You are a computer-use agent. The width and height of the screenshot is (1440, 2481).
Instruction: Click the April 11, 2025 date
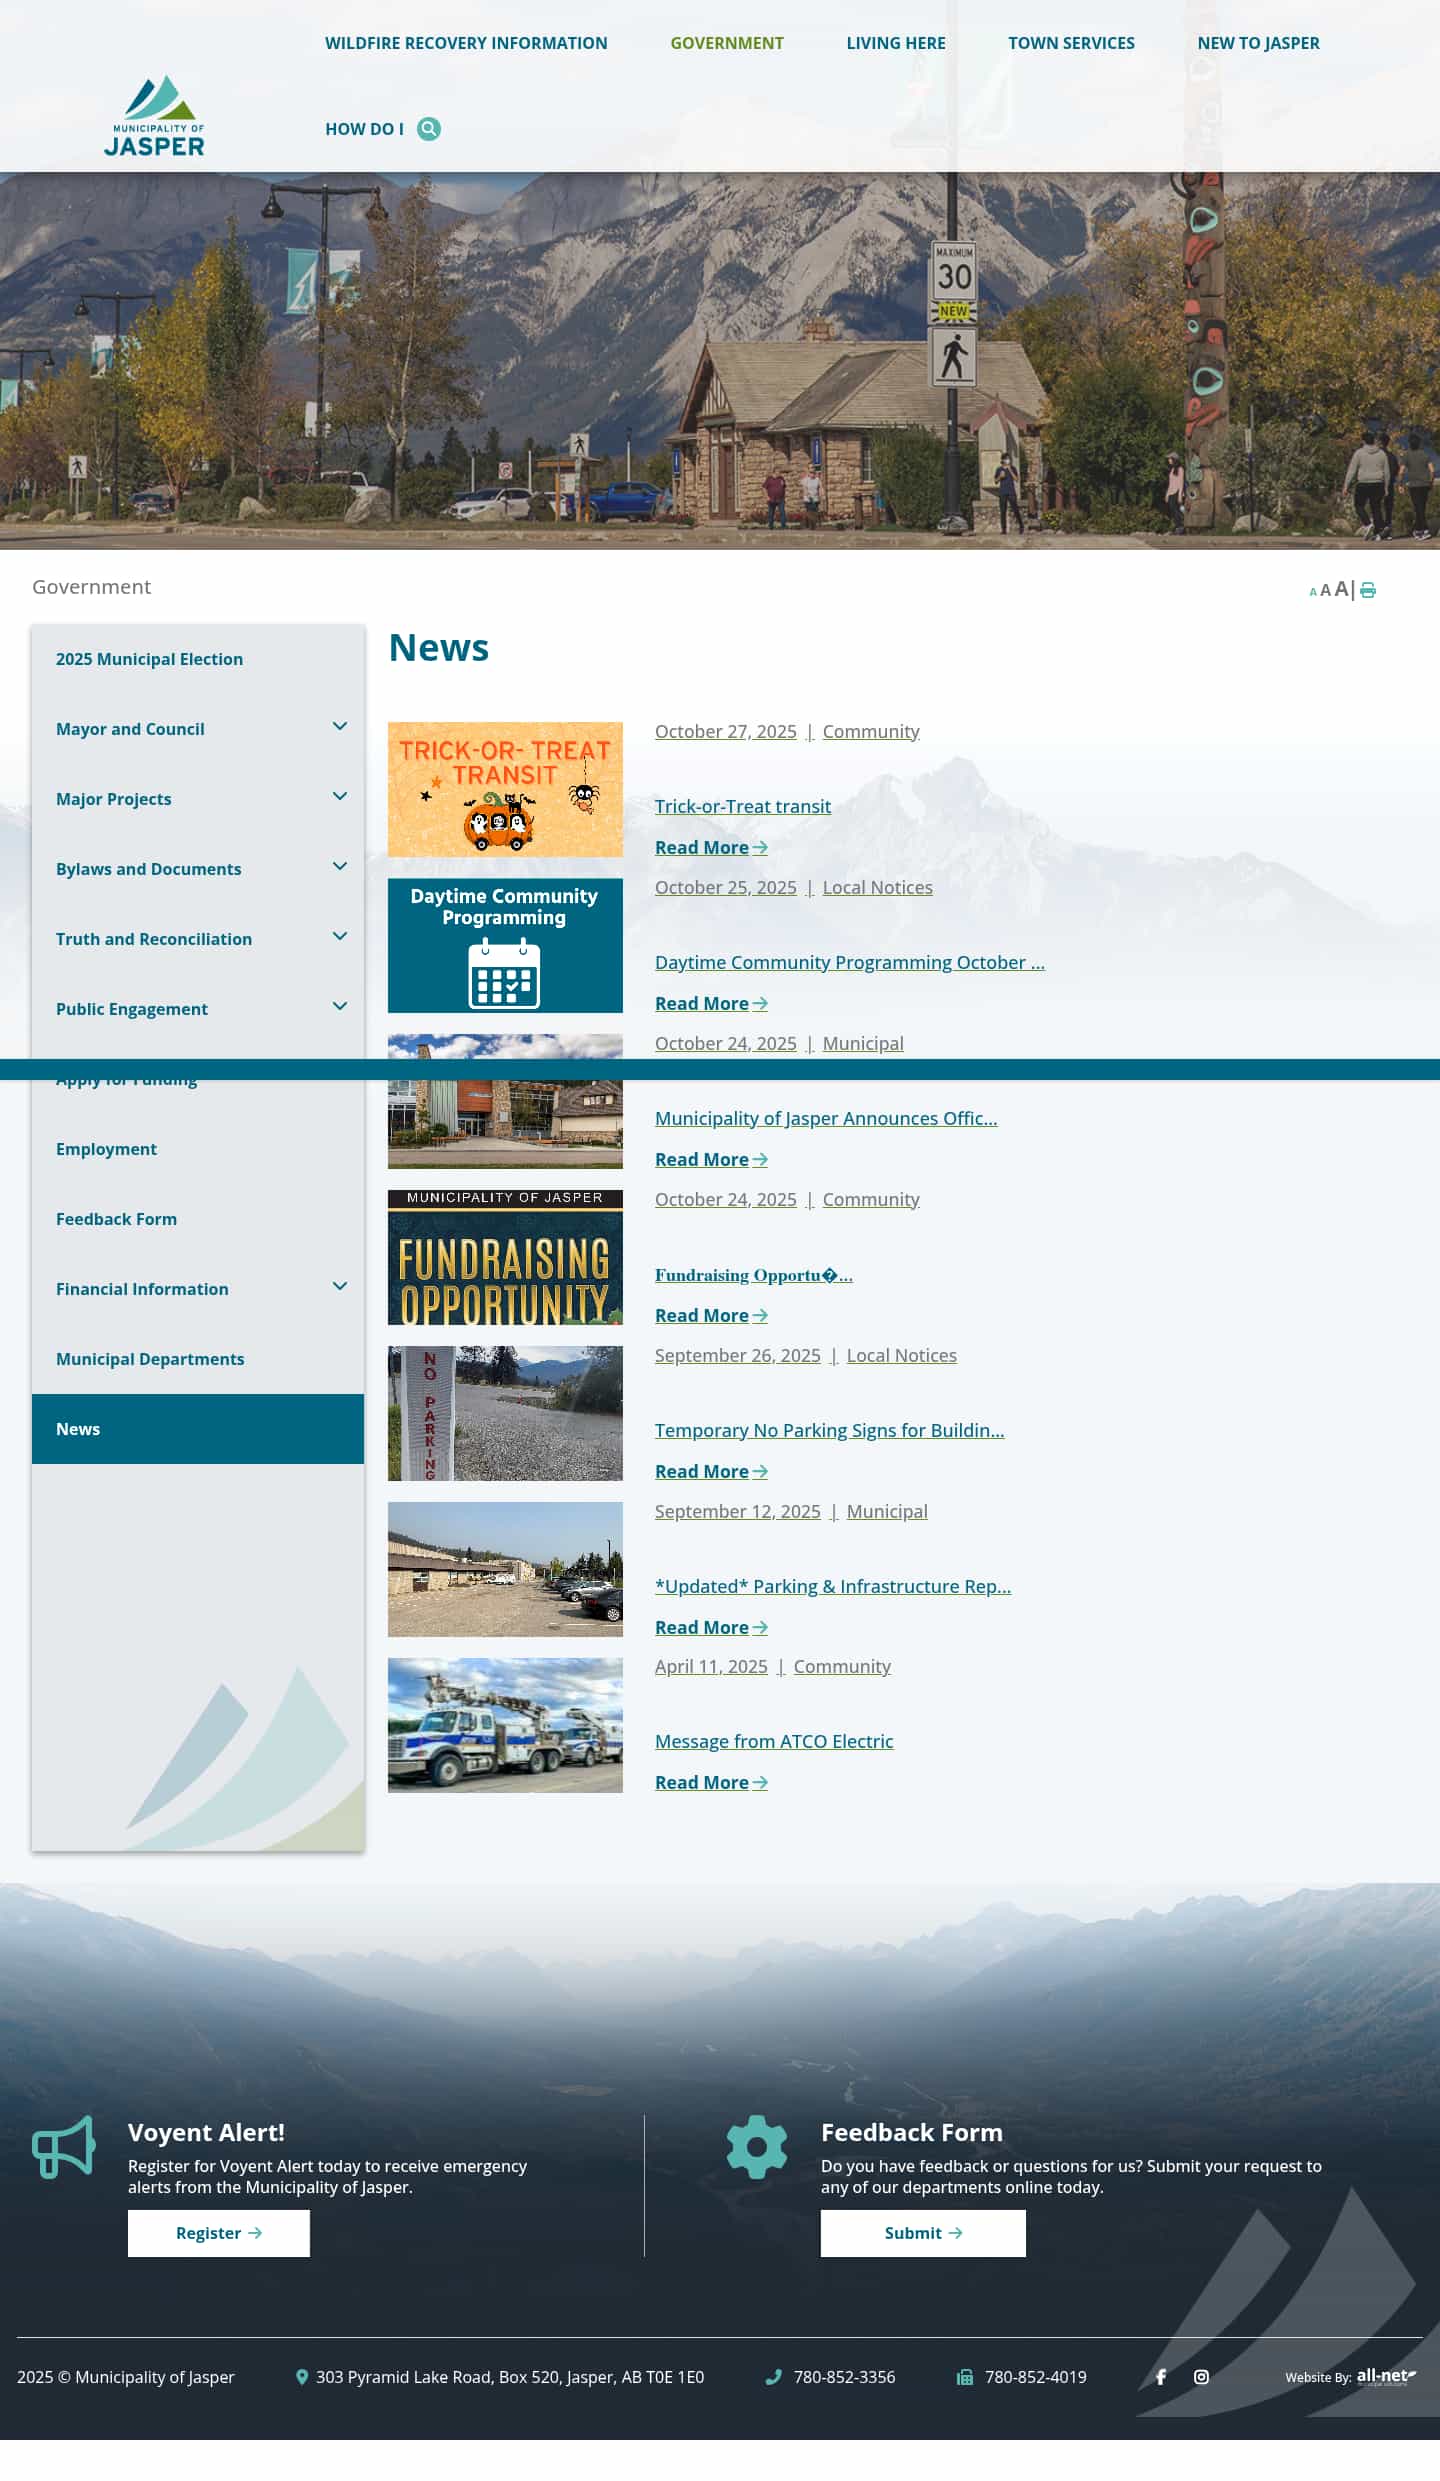(x=711, y=1666)
